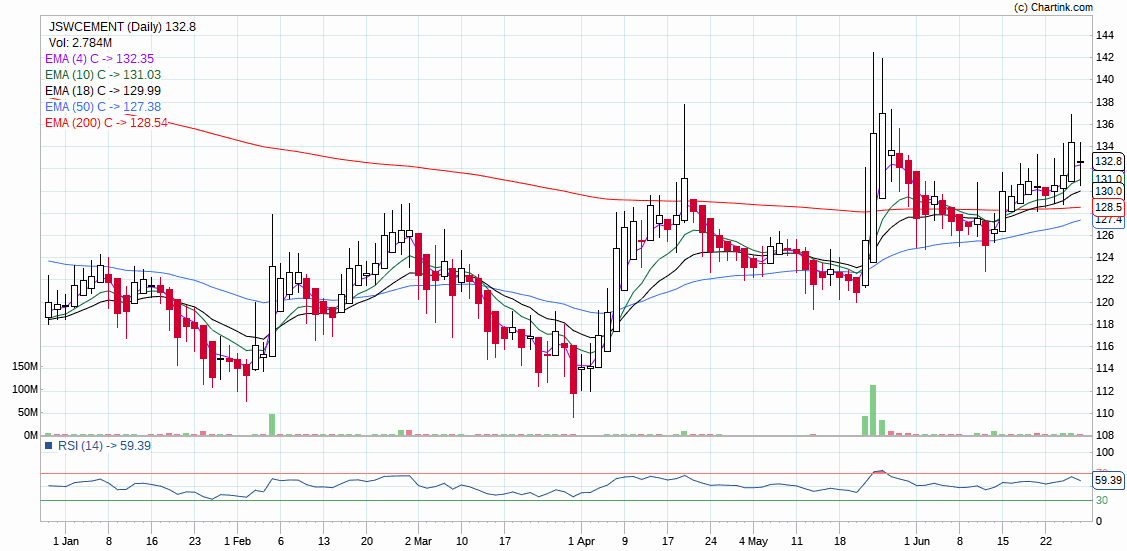Click the tallest green volume bar in late May
Image resolution: width=1127 pixels, height=551 pixels.
point(873,410)
